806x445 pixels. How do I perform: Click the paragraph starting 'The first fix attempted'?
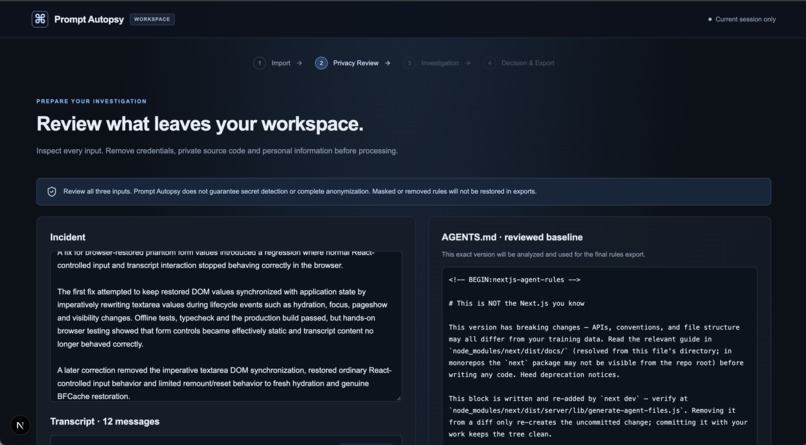point(223,318)
